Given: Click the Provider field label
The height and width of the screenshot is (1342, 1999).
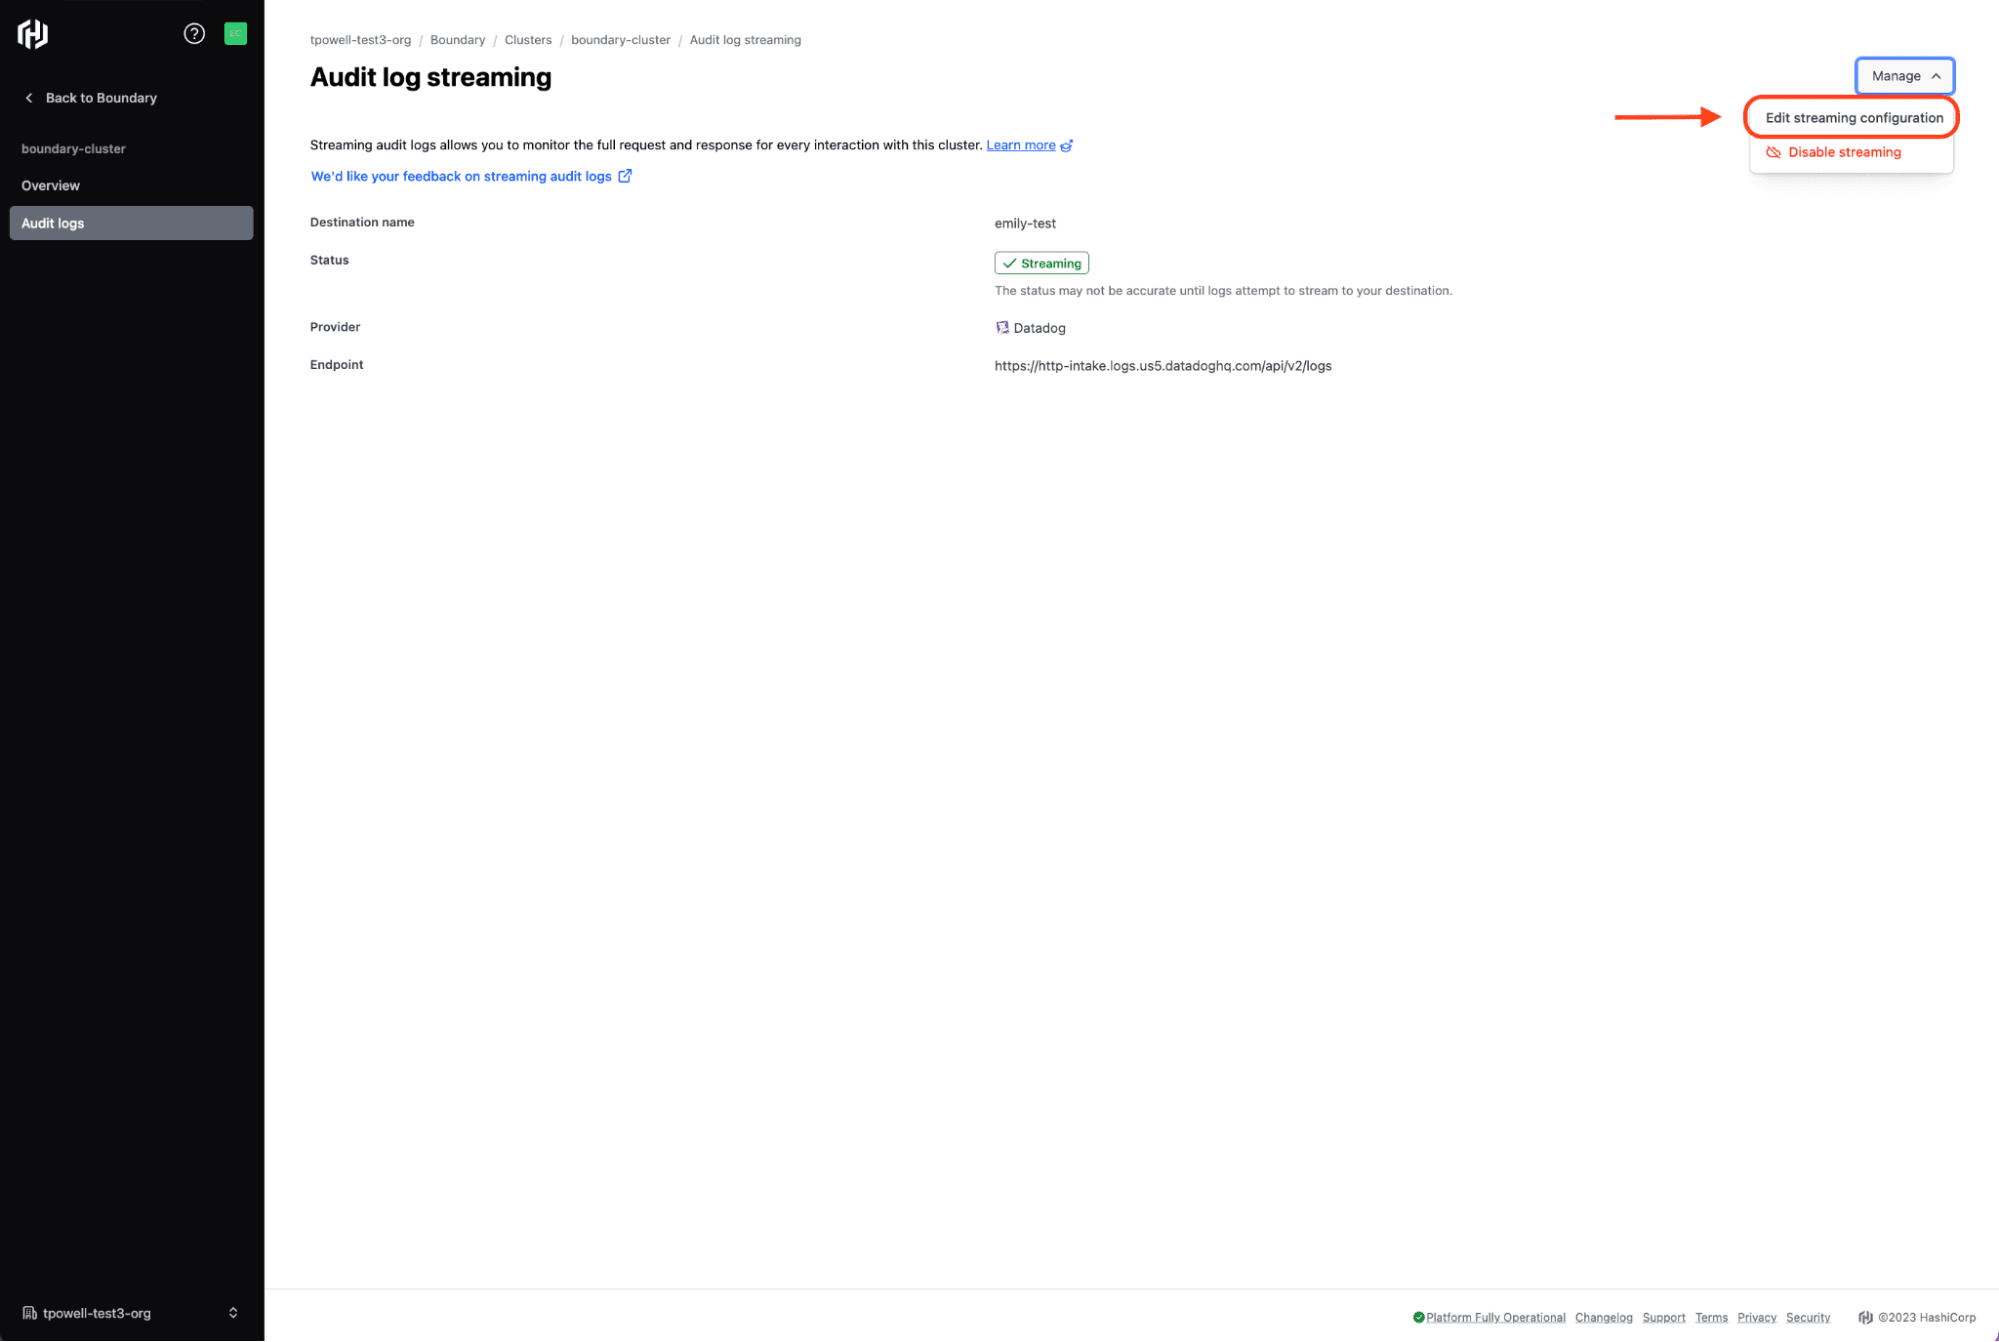Looking at the screenshot, I should click(x=335, y=327).
